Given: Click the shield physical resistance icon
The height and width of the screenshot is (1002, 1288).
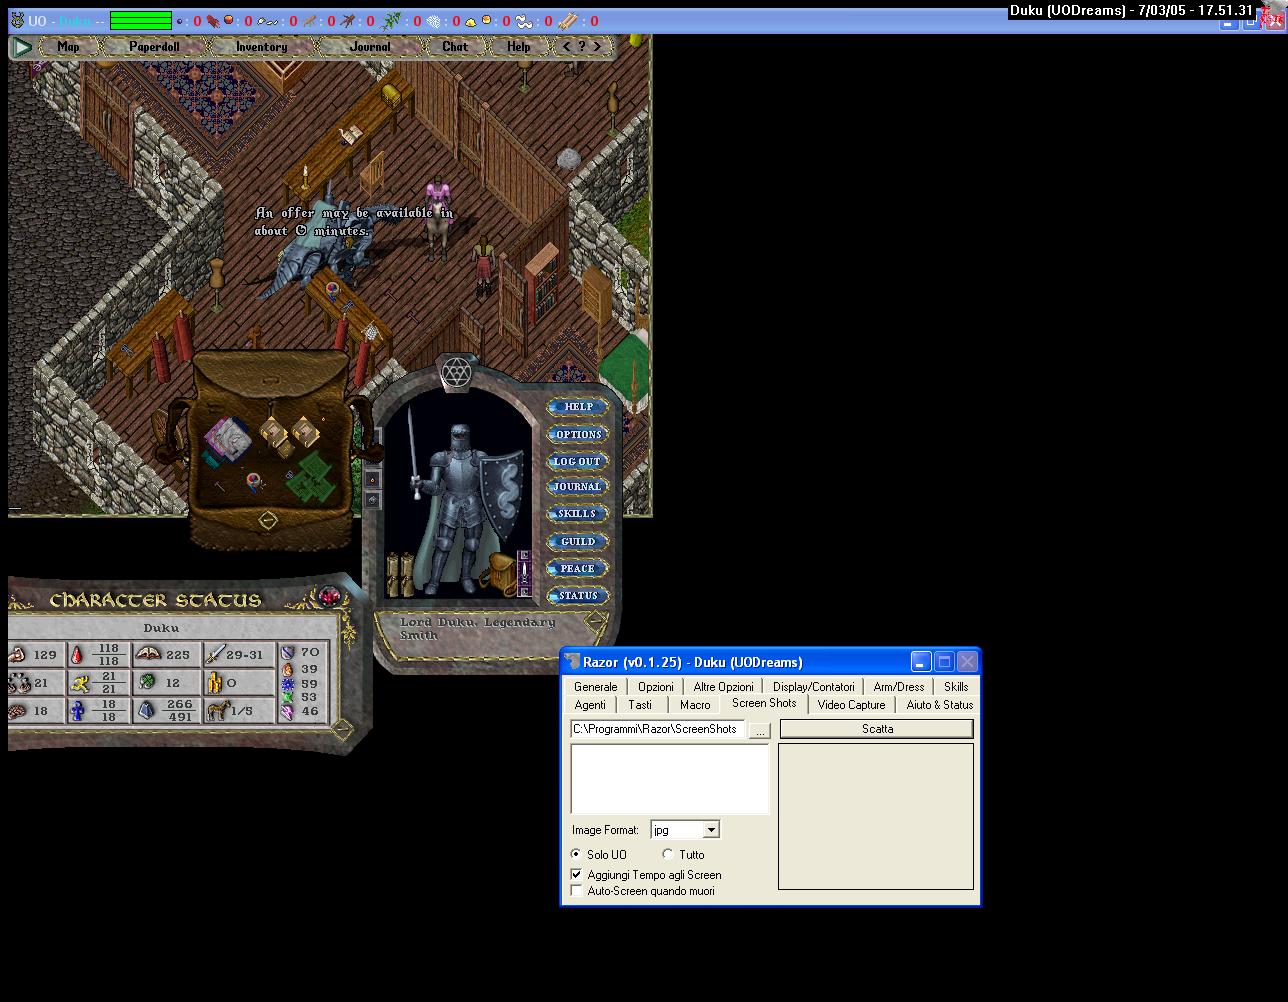Looking at the screenshot, I should point(288,653).
